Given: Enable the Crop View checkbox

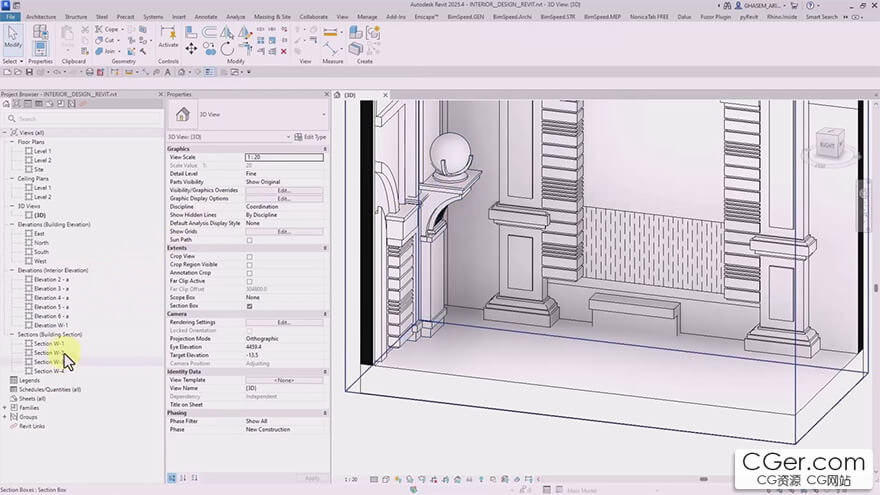Looking at the screenshot, I should [249, 257].
